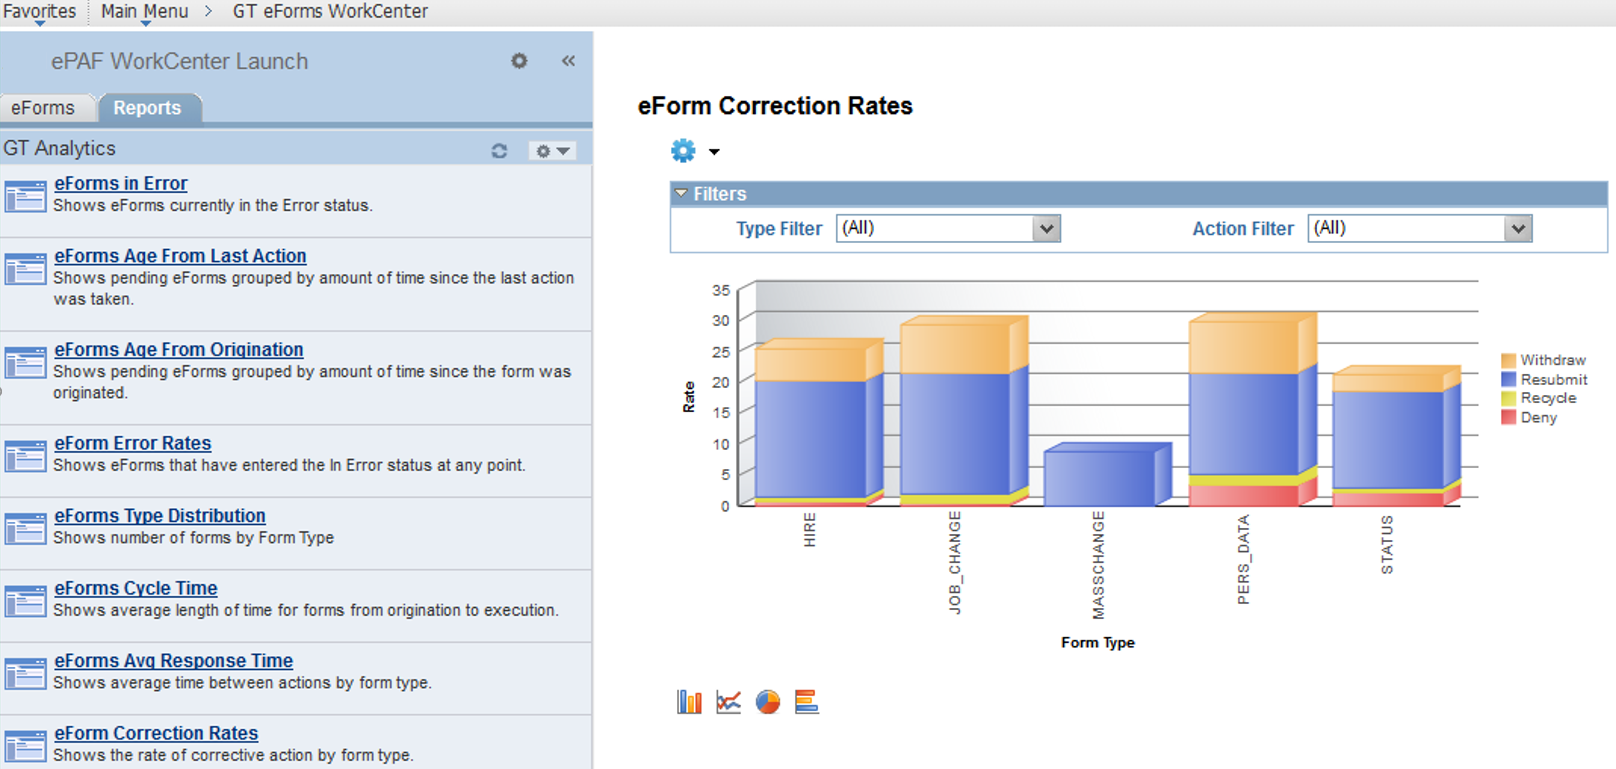This screenshot has height=769, width=1616.
Task: Click the MASSCHANGE bar in chart
Action: 1107,475
